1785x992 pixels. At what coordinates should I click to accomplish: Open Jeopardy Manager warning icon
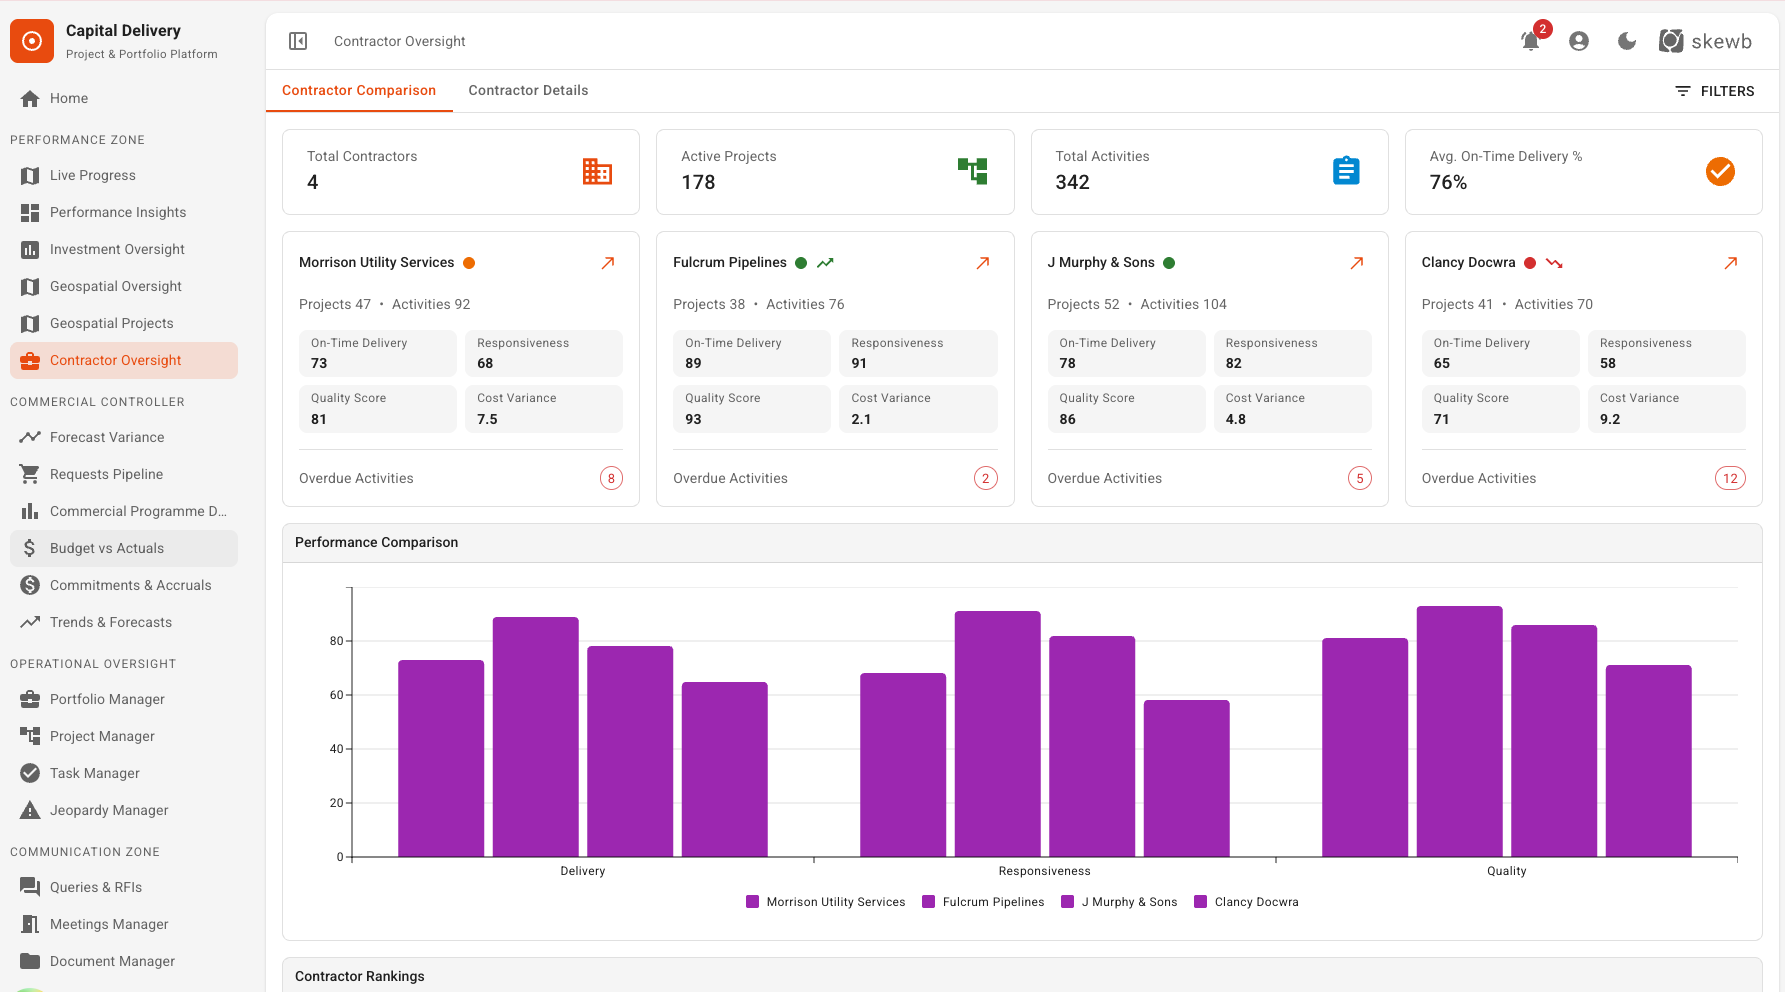(x=30, y=810)
